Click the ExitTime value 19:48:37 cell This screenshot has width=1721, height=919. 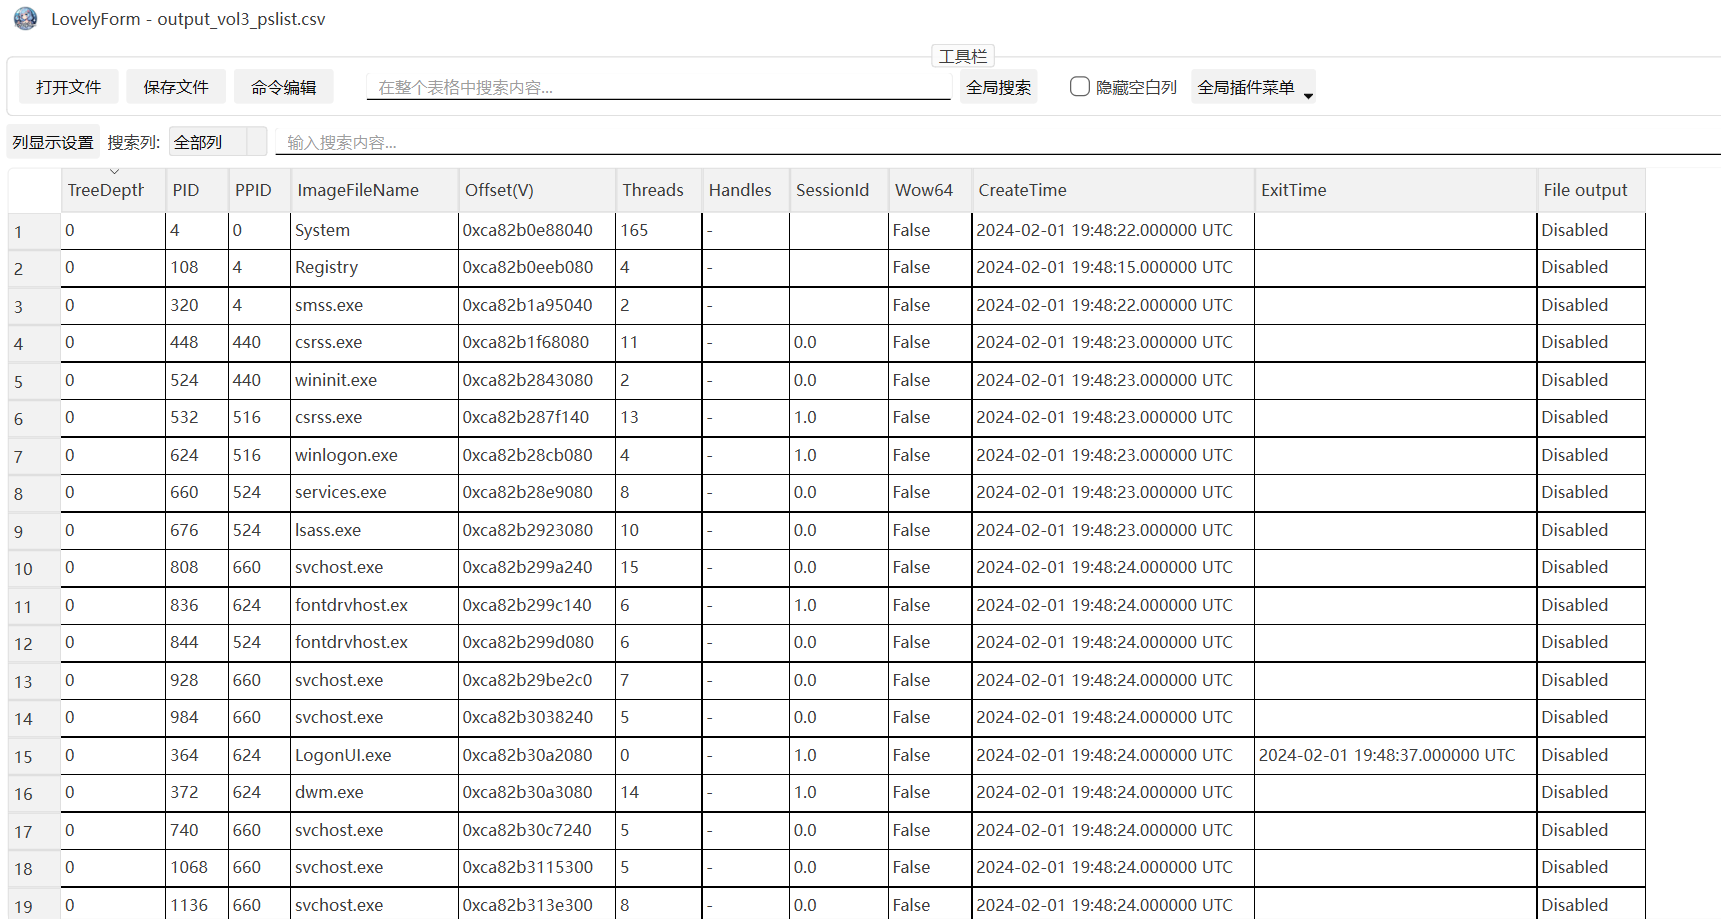[x=1396, y=755]
